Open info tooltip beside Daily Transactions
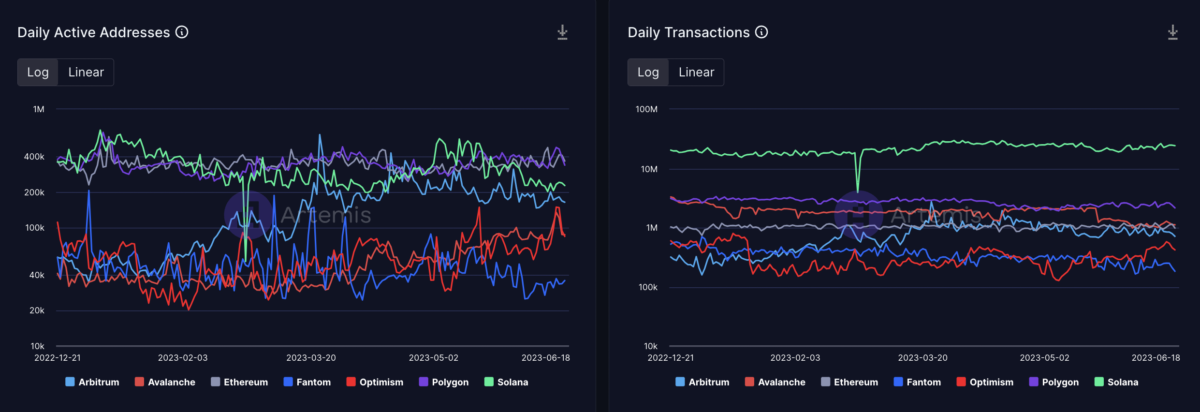Screen dimensions: 1200x412 [x=762, y=32]
